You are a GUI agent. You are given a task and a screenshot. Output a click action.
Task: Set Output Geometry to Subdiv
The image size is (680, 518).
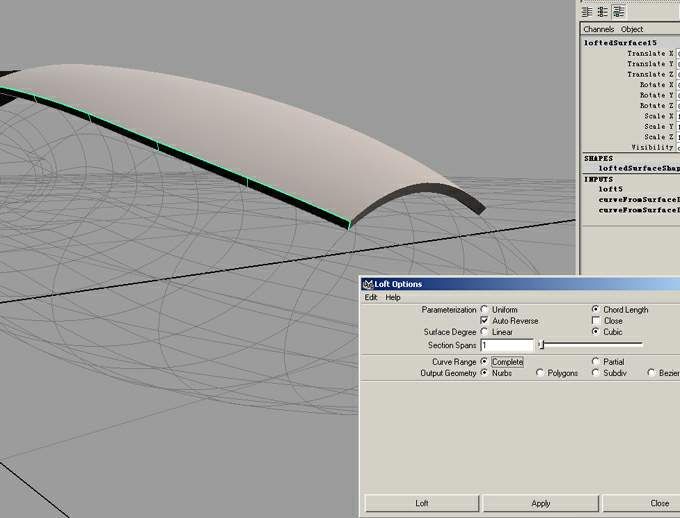coord(595,373)
